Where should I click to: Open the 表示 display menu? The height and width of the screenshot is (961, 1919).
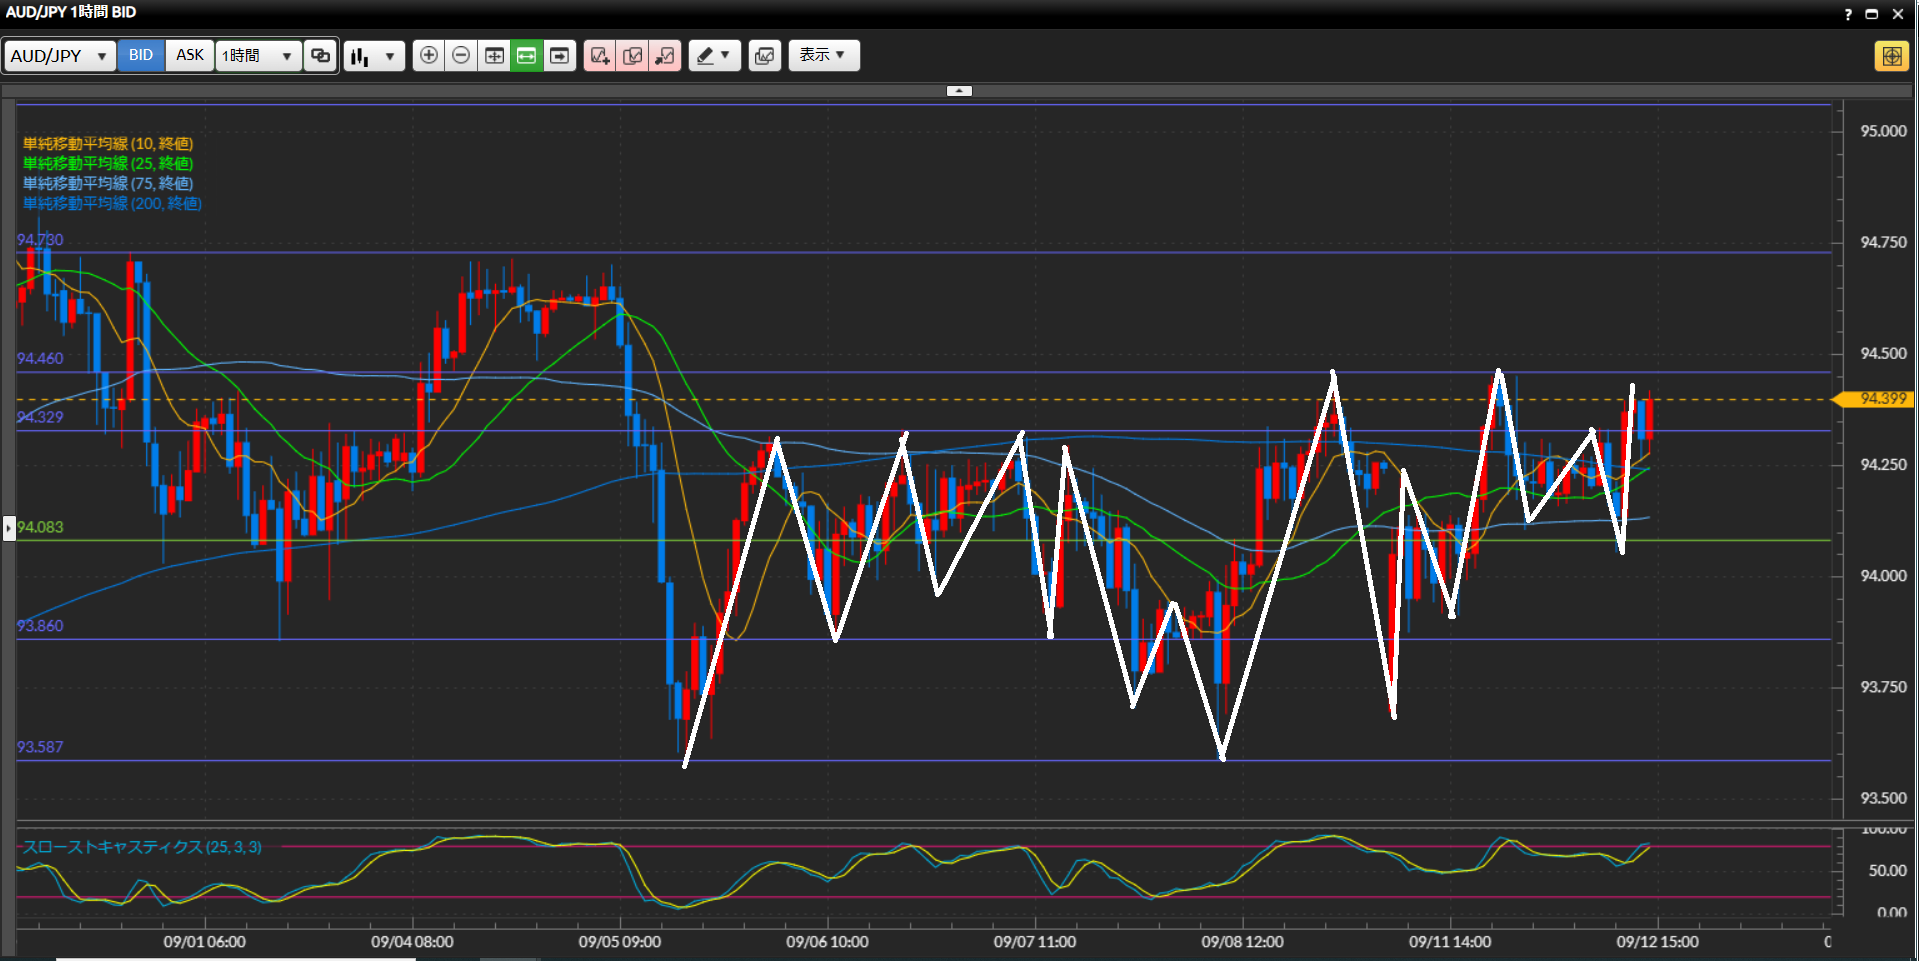click(x=823, y=55)
